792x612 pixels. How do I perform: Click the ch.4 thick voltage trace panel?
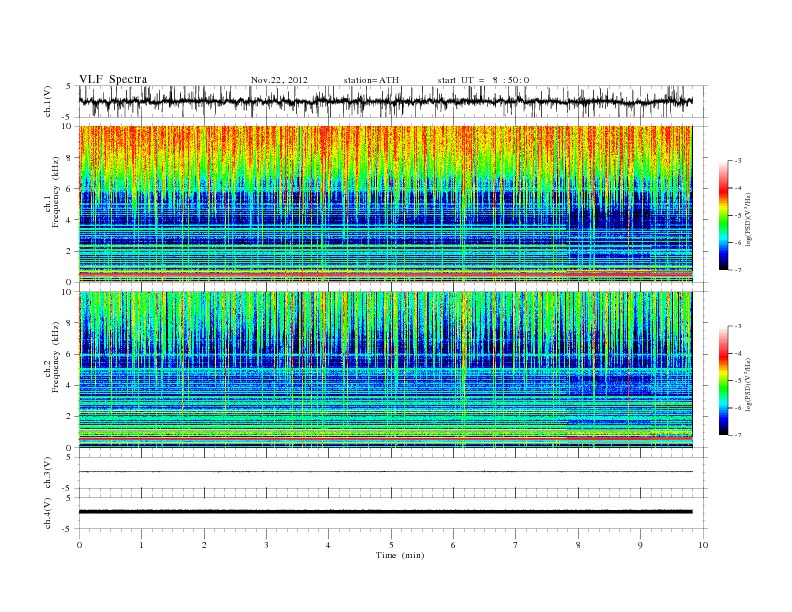[x=393, y=513]
